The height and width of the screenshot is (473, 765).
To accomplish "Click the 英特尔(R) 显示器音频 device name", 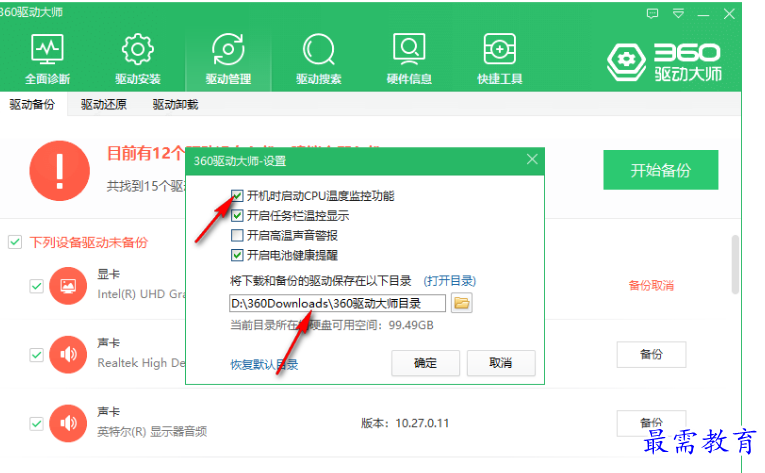I will 152,432.
